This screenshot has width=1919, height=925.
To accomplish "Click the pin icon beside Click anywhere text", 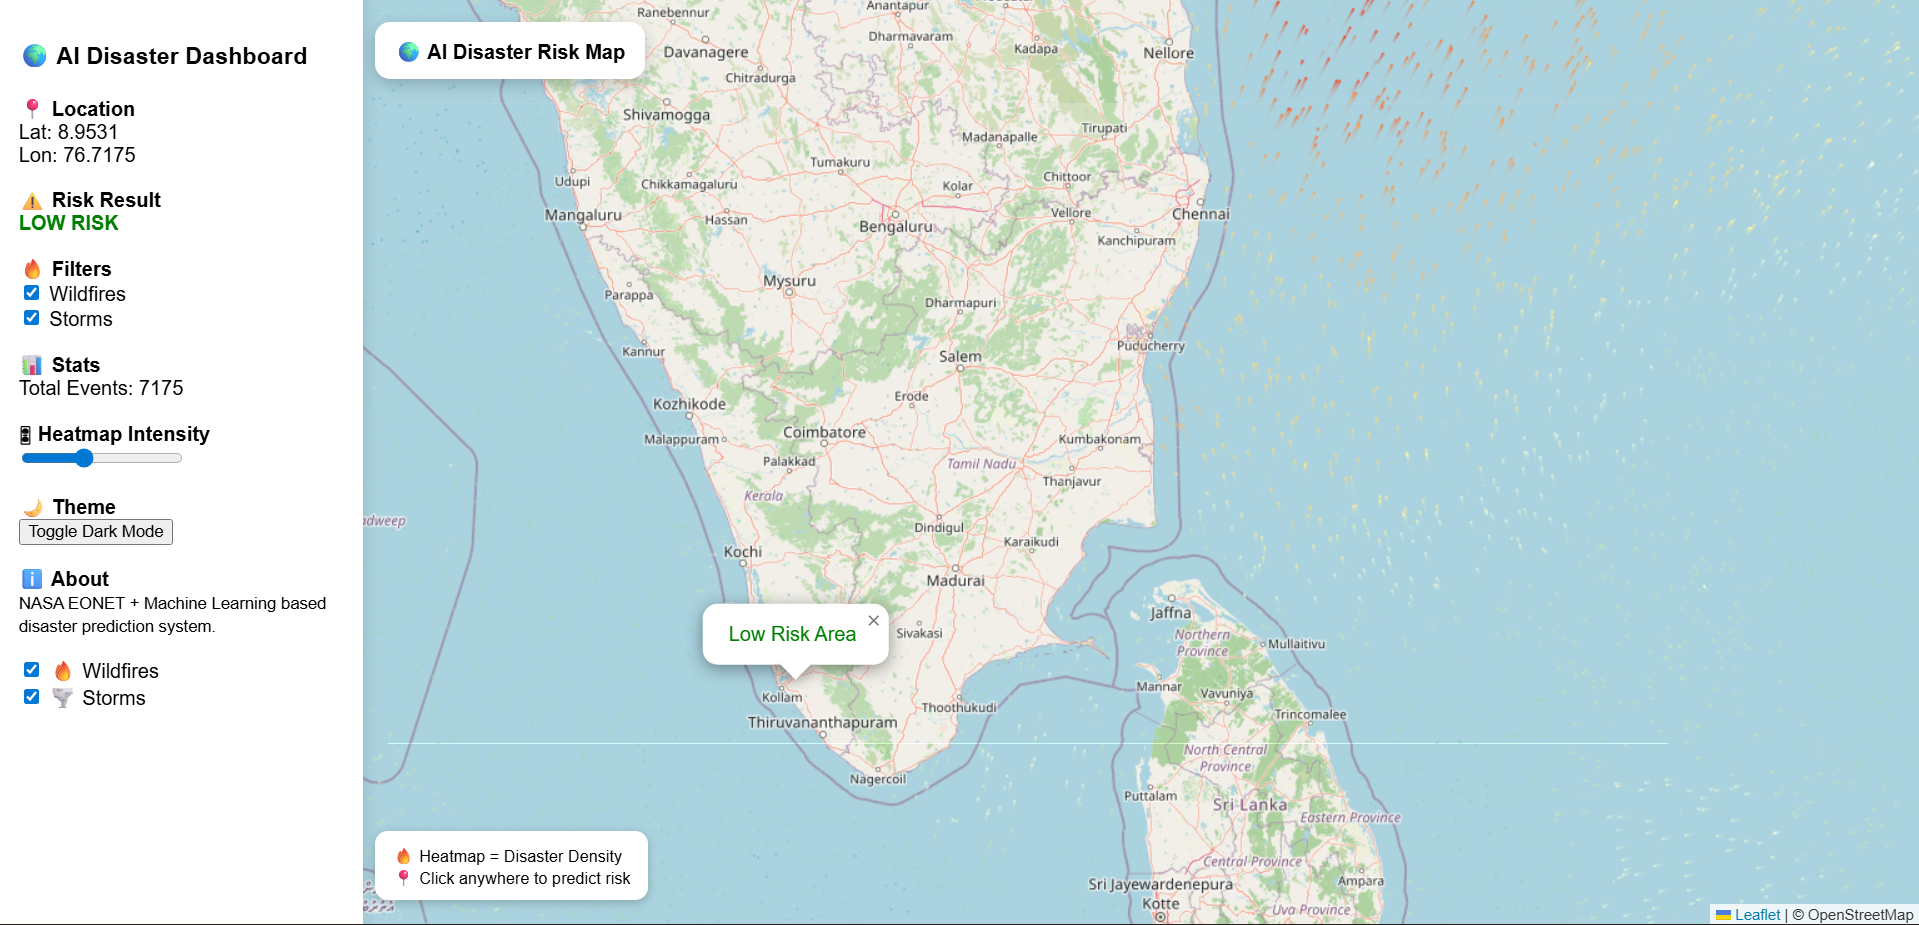I will click(x=404, y=878).
